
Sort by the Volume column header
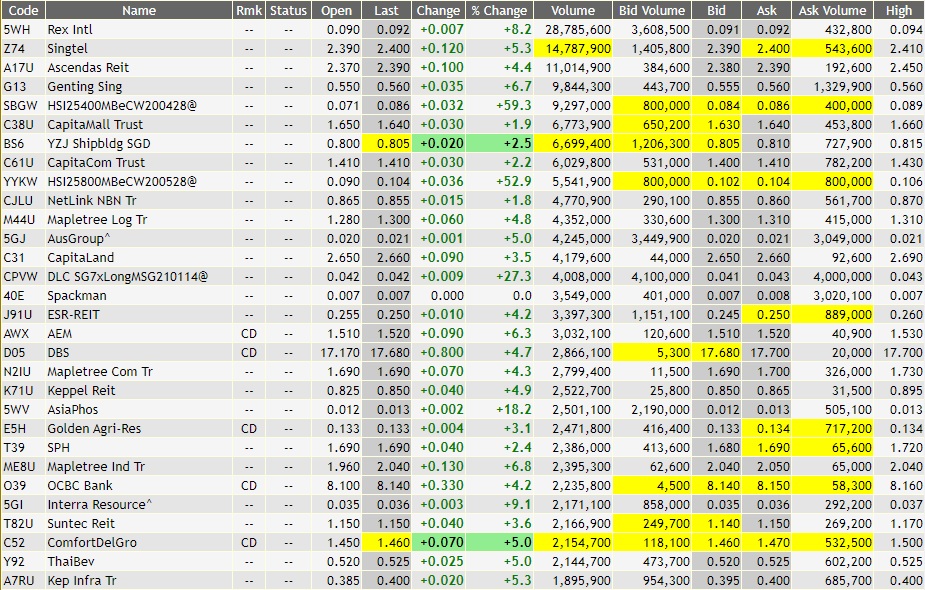[573, 11]
